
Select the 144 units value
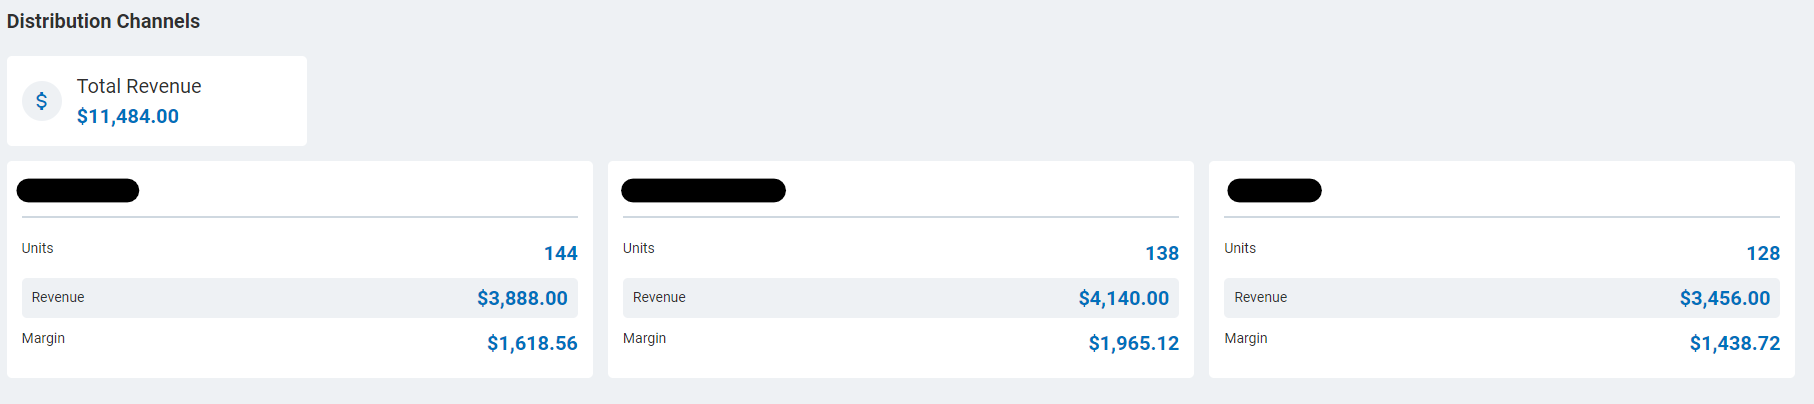(561, 253)
